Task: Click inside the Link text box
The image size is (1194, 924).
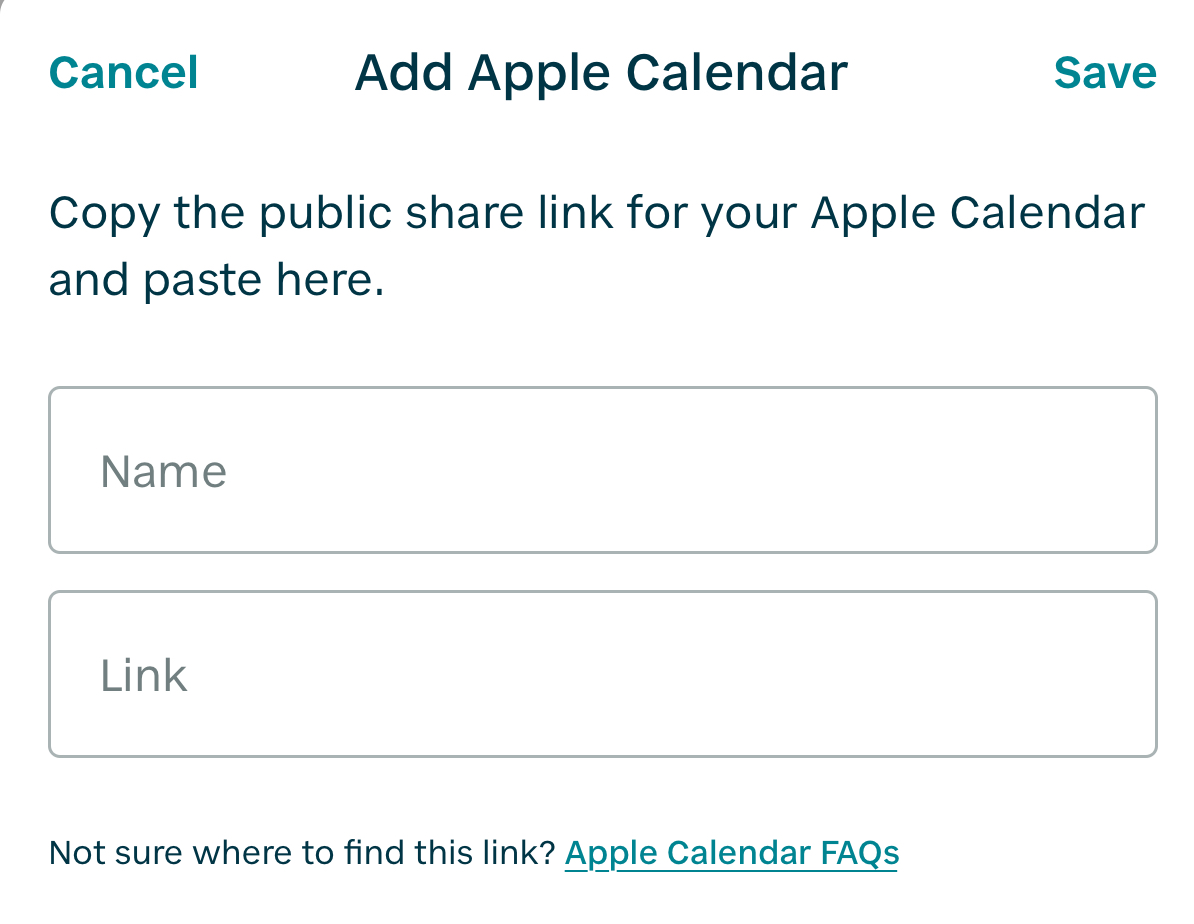Action: coord(602,674)
